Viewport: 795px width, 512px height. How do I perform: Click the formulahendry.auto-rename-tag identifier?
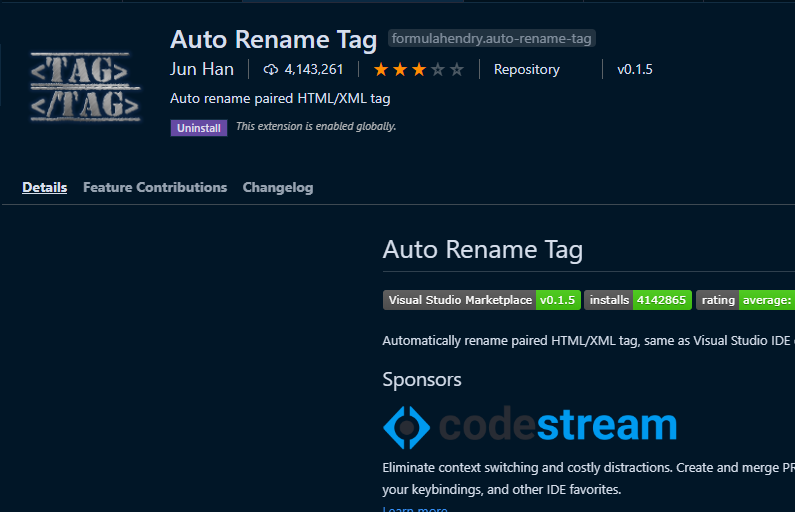coord(491,39)
